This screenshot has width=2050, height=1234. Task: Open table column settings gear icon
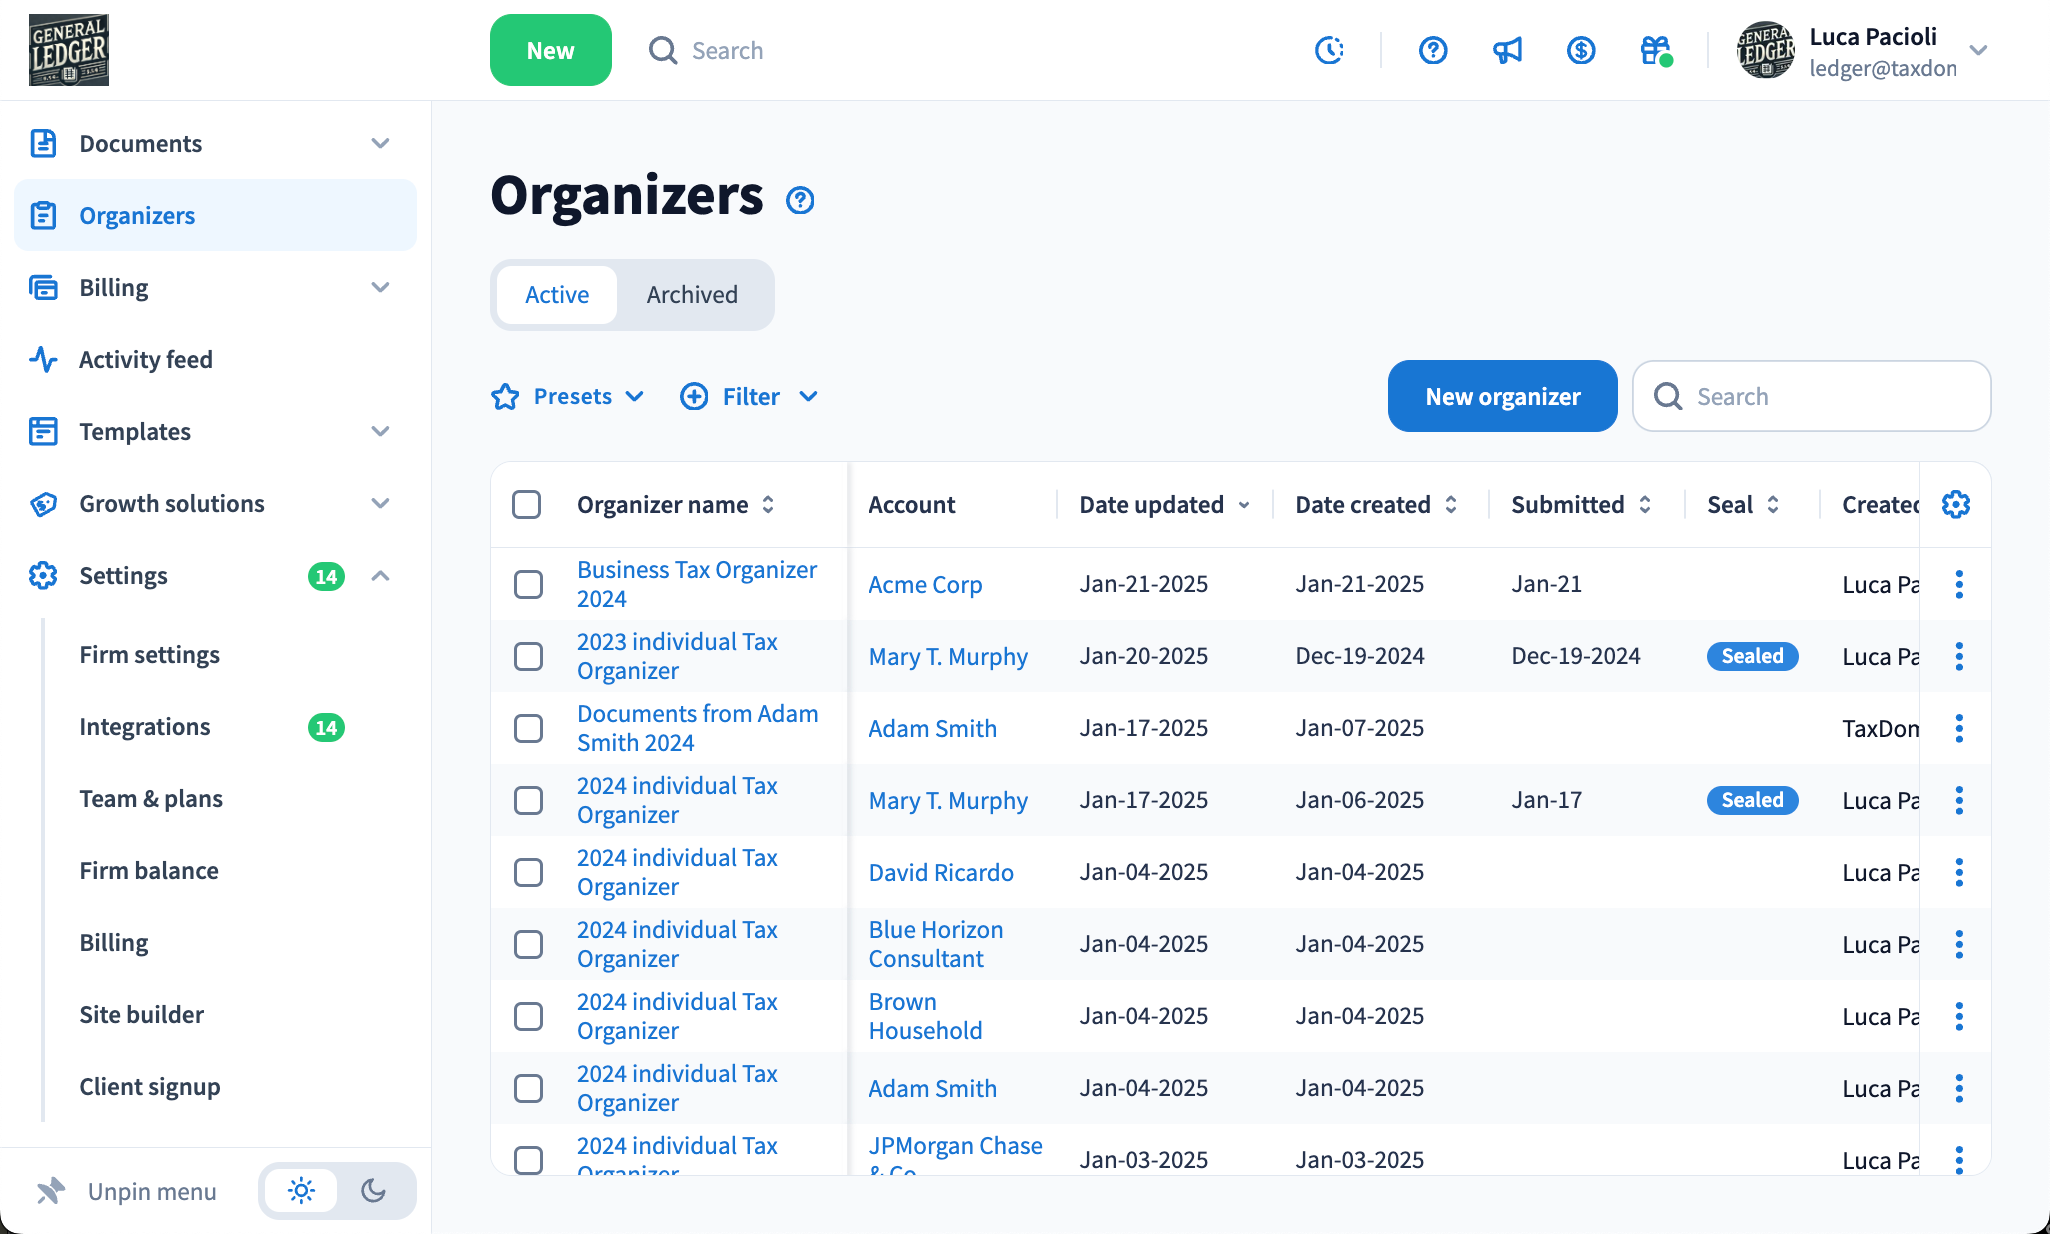1956,505
